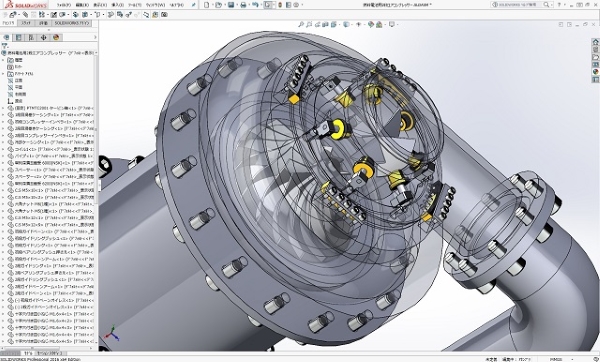Click the Print icon in top toolbar
The height and width of the screenshot is (362, 600).
pyautogui.click(x=243, y=5)
